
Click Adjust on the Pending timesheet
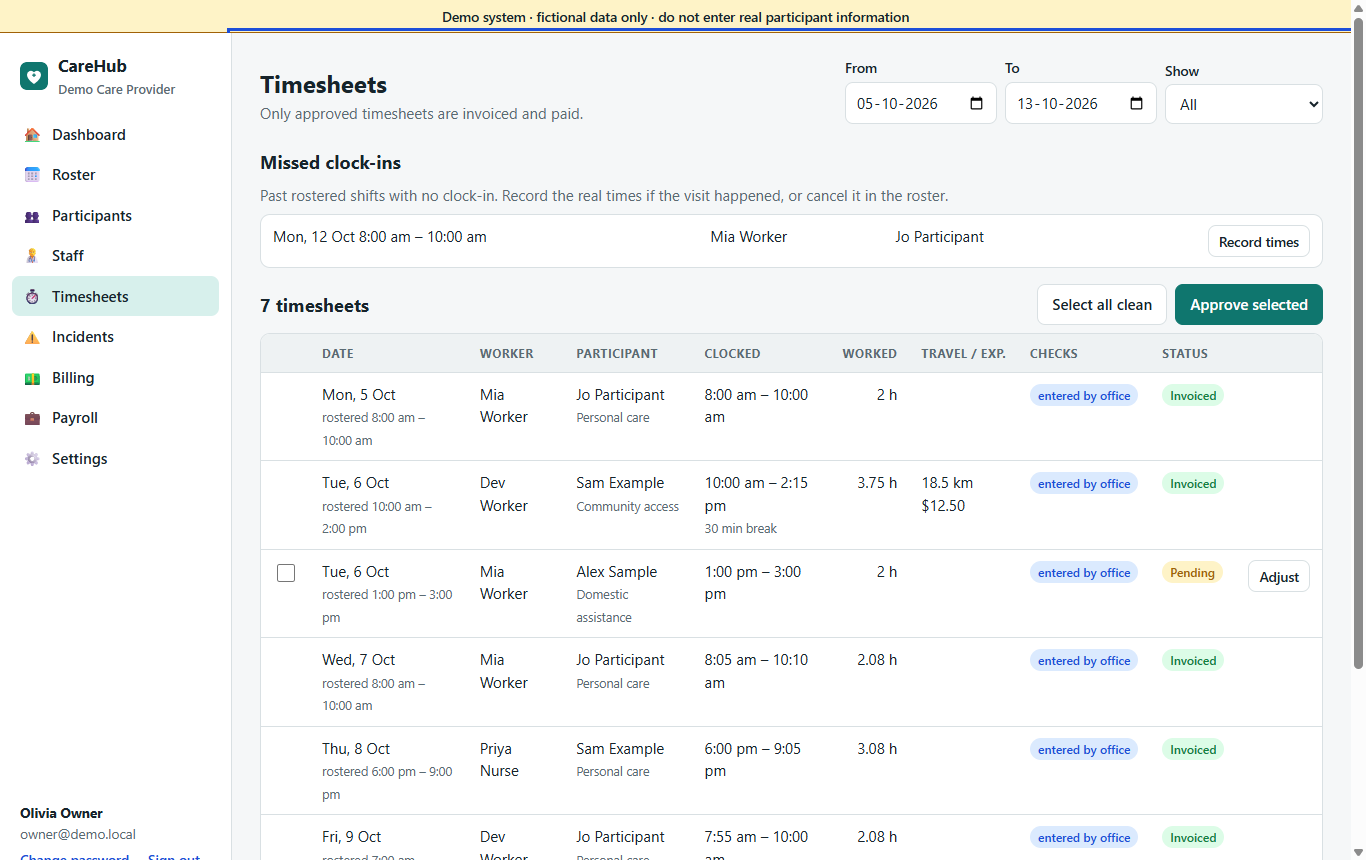pyautogui.click(x=1279, y=577)
